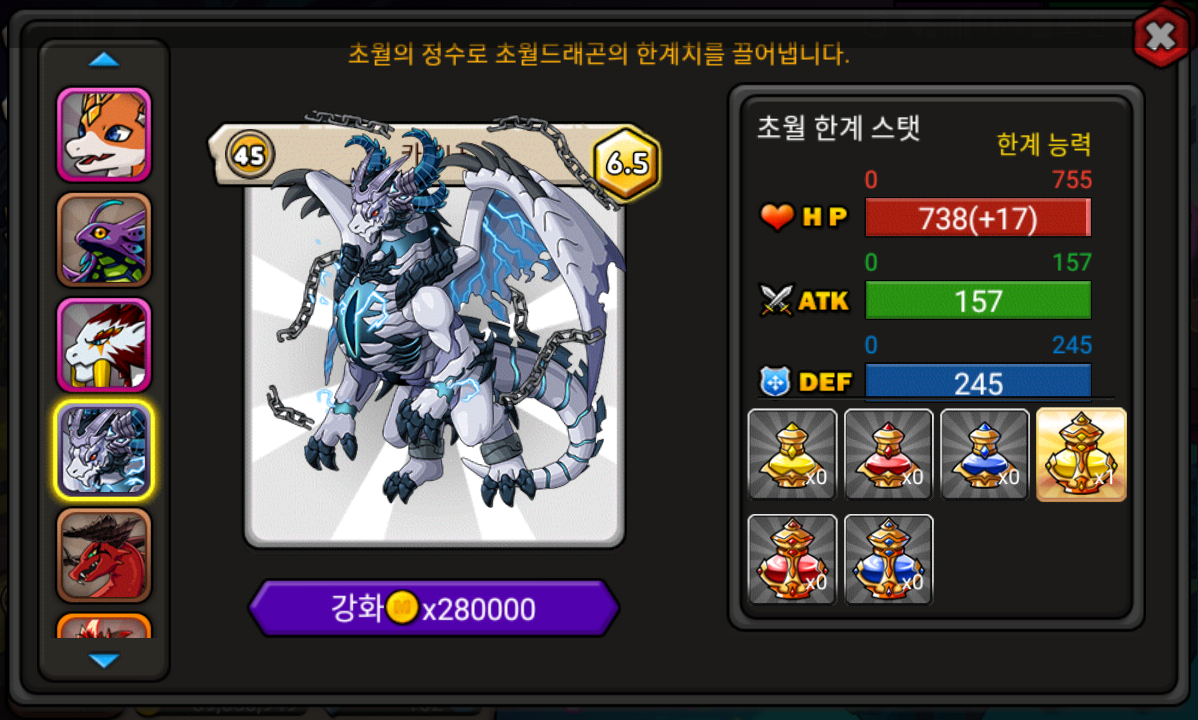Choose the white and red maned dragon portrait
The height and width of the screenshot is (720, 1198).
104,345
